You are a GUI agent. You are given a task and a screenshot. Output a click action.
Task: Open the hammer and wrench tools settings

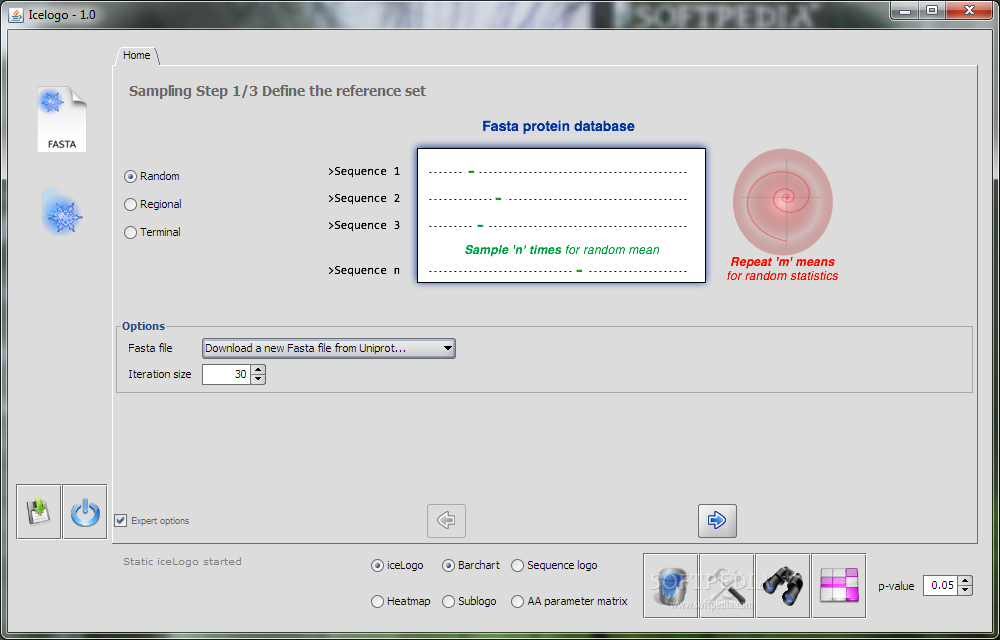(x=727, y=586)
